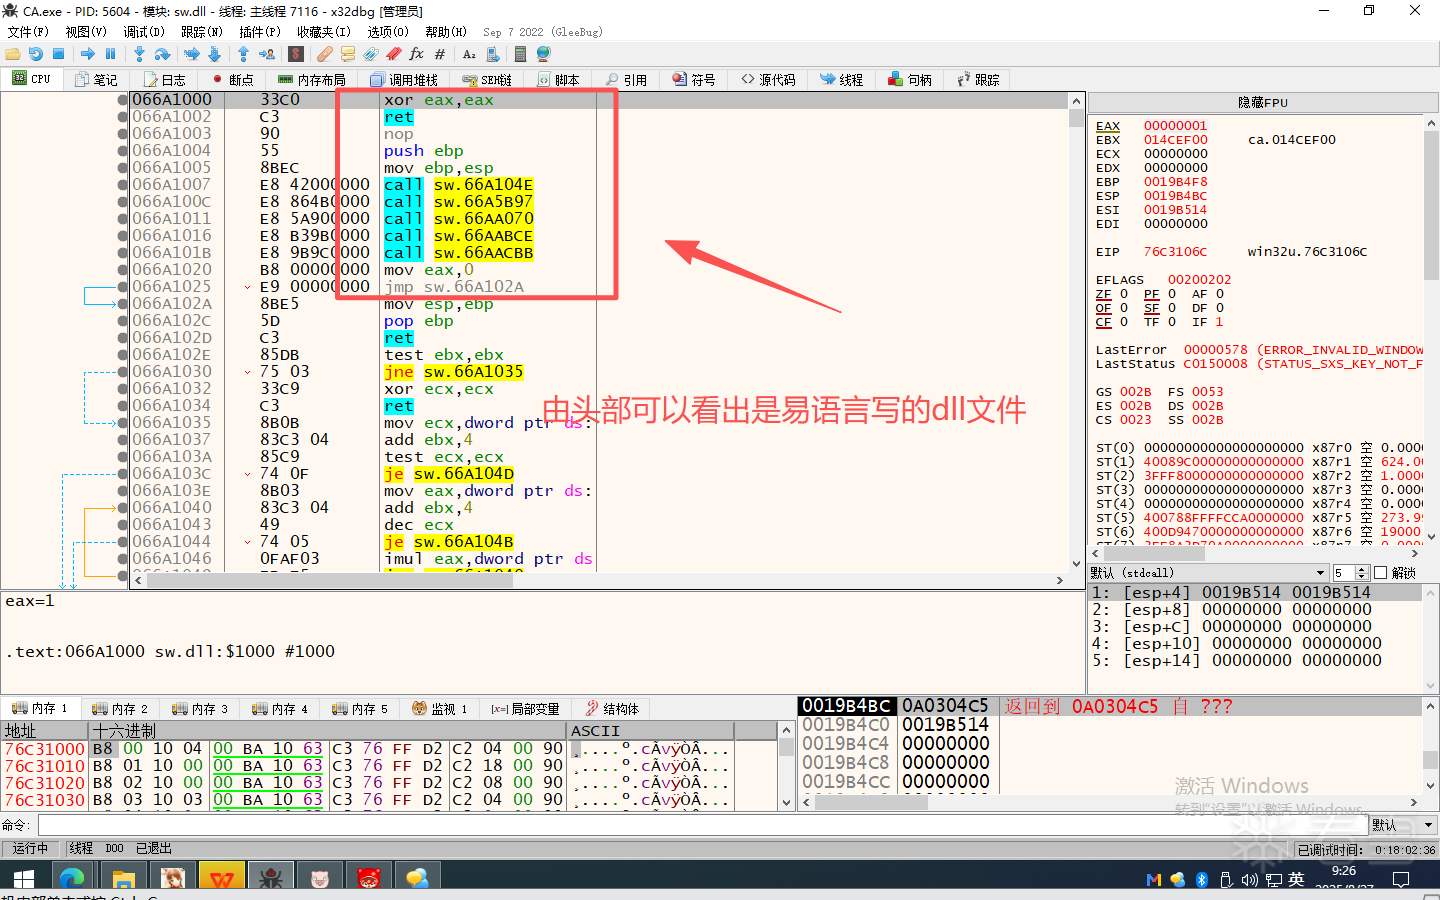Switch to the 符号 tab
This screenshot has width=1440, height=900.
tap(694, 80)
